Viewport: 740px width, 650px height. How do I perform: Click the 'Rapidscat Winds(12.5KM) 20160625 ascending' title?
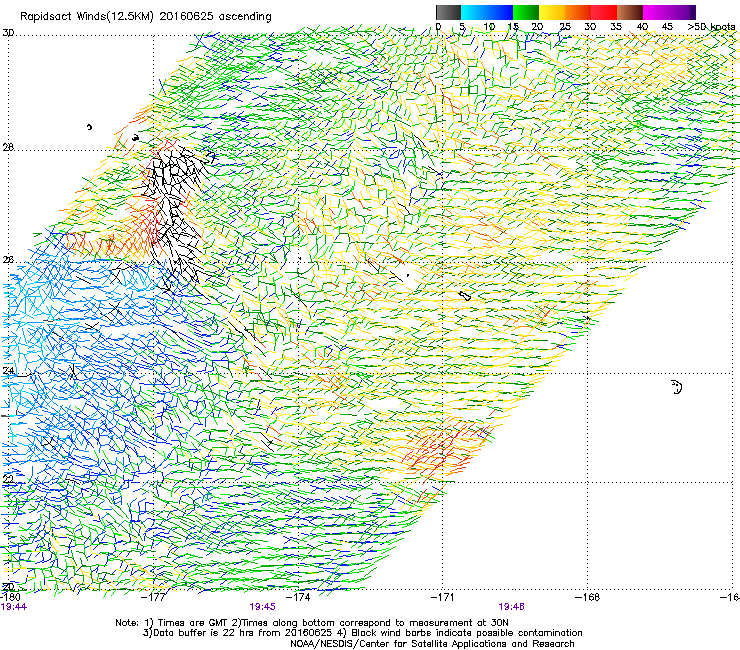pos(146,17)
